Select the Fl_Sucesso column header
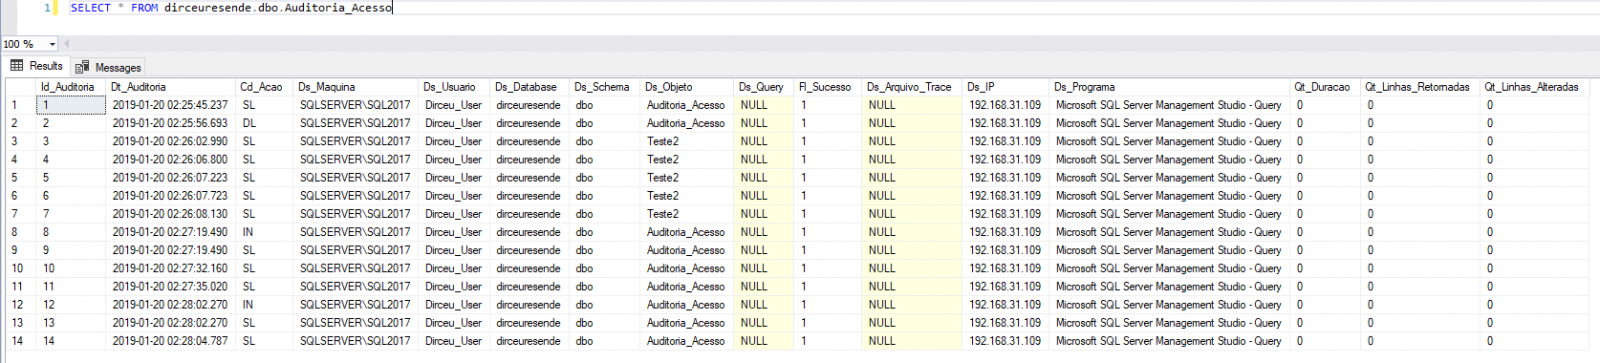This screenshot has width=1600, height=363. [x=827, y=87]
